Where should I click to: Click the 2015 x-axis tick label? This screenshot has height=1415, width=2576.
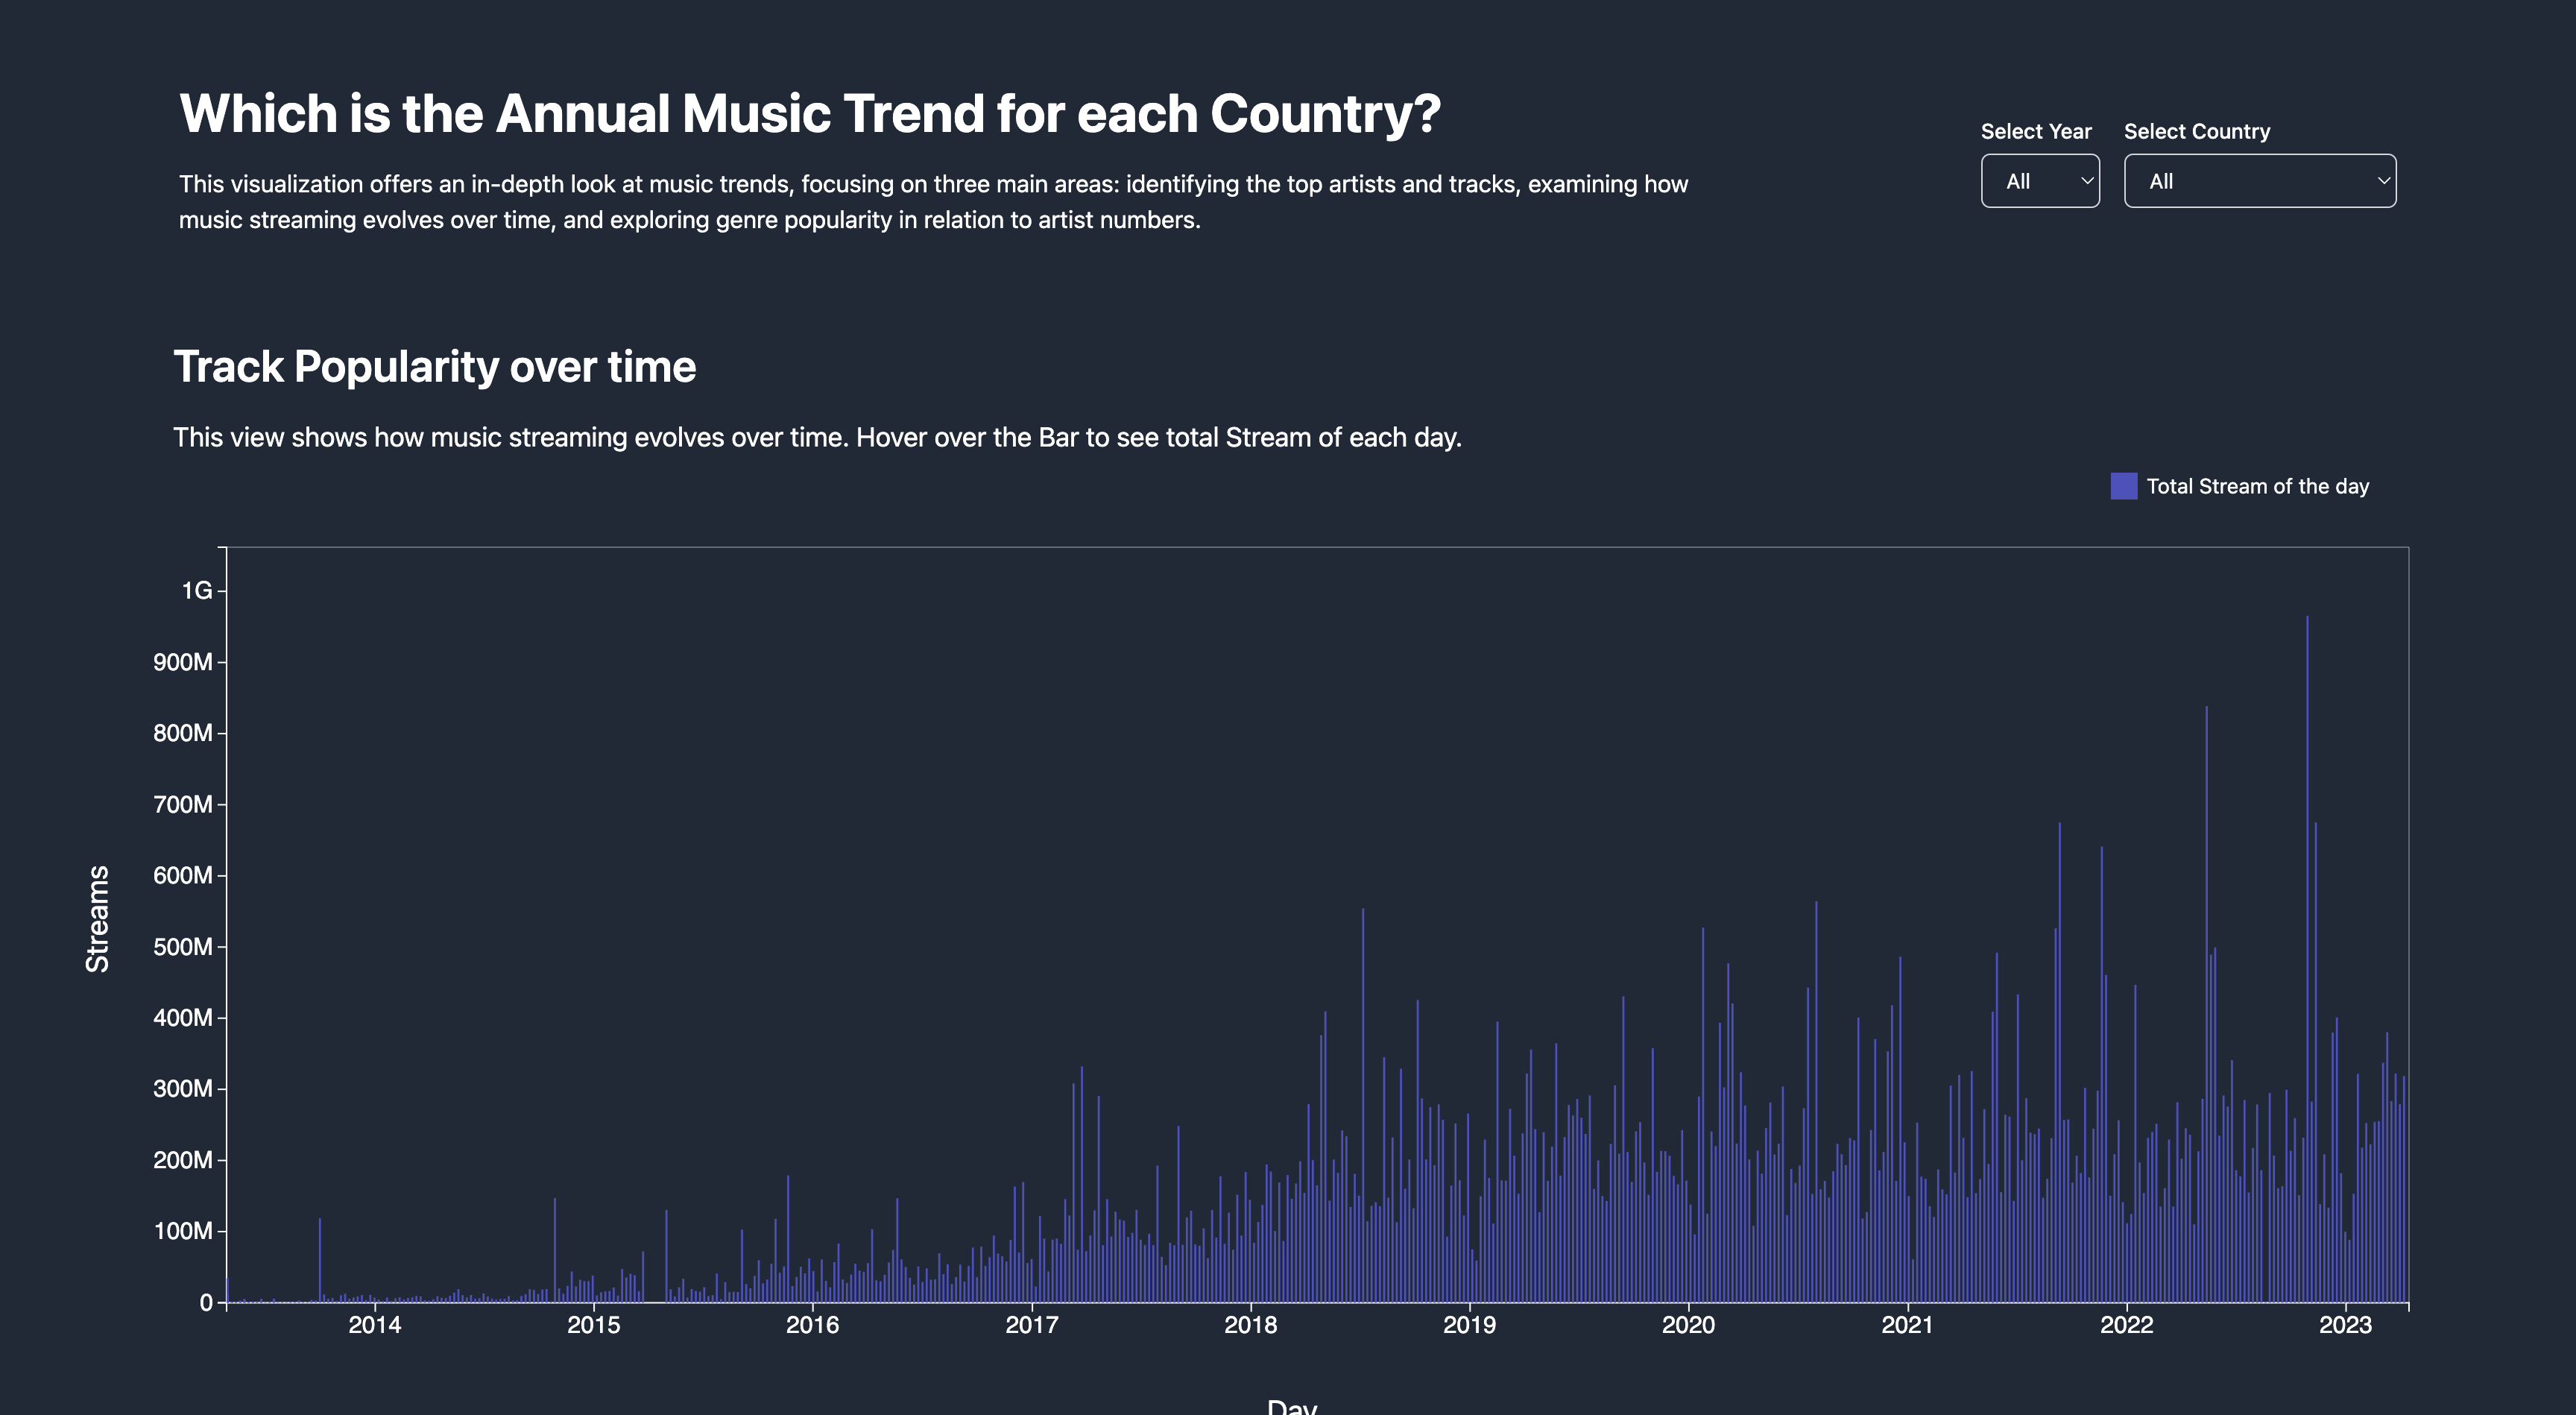click(594, 1325)
